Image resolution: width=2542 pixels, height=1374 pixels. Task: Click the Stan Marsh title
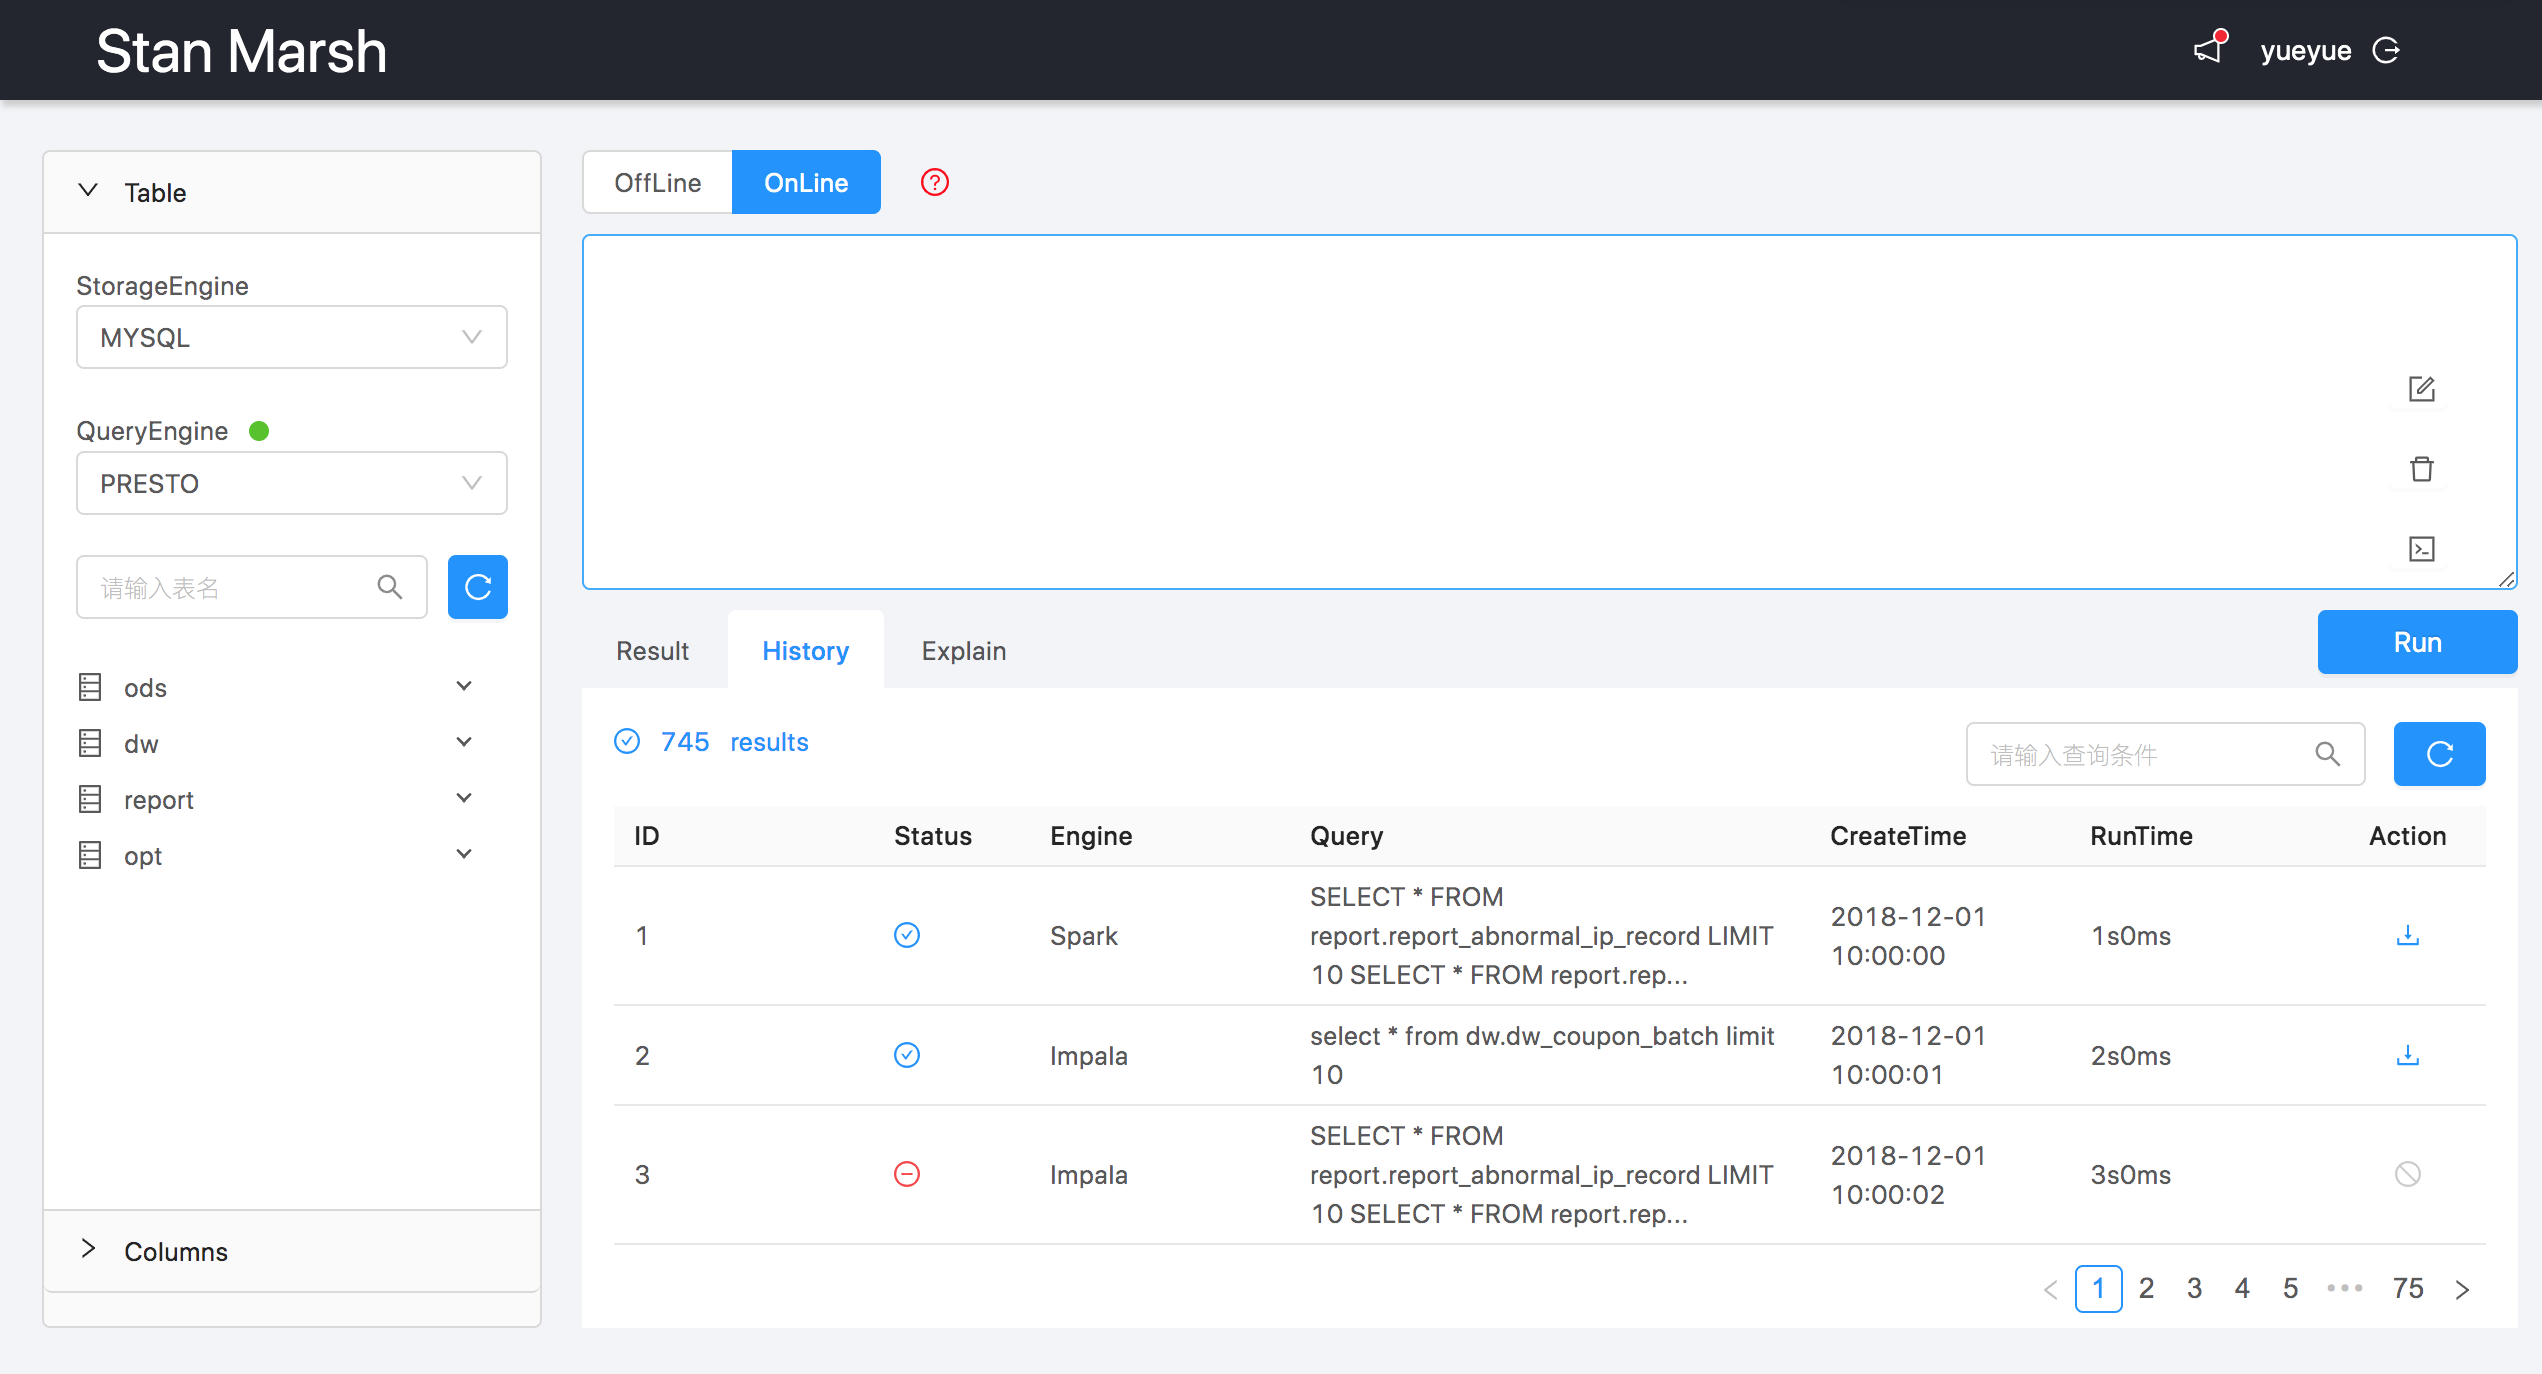click(241, 50)
